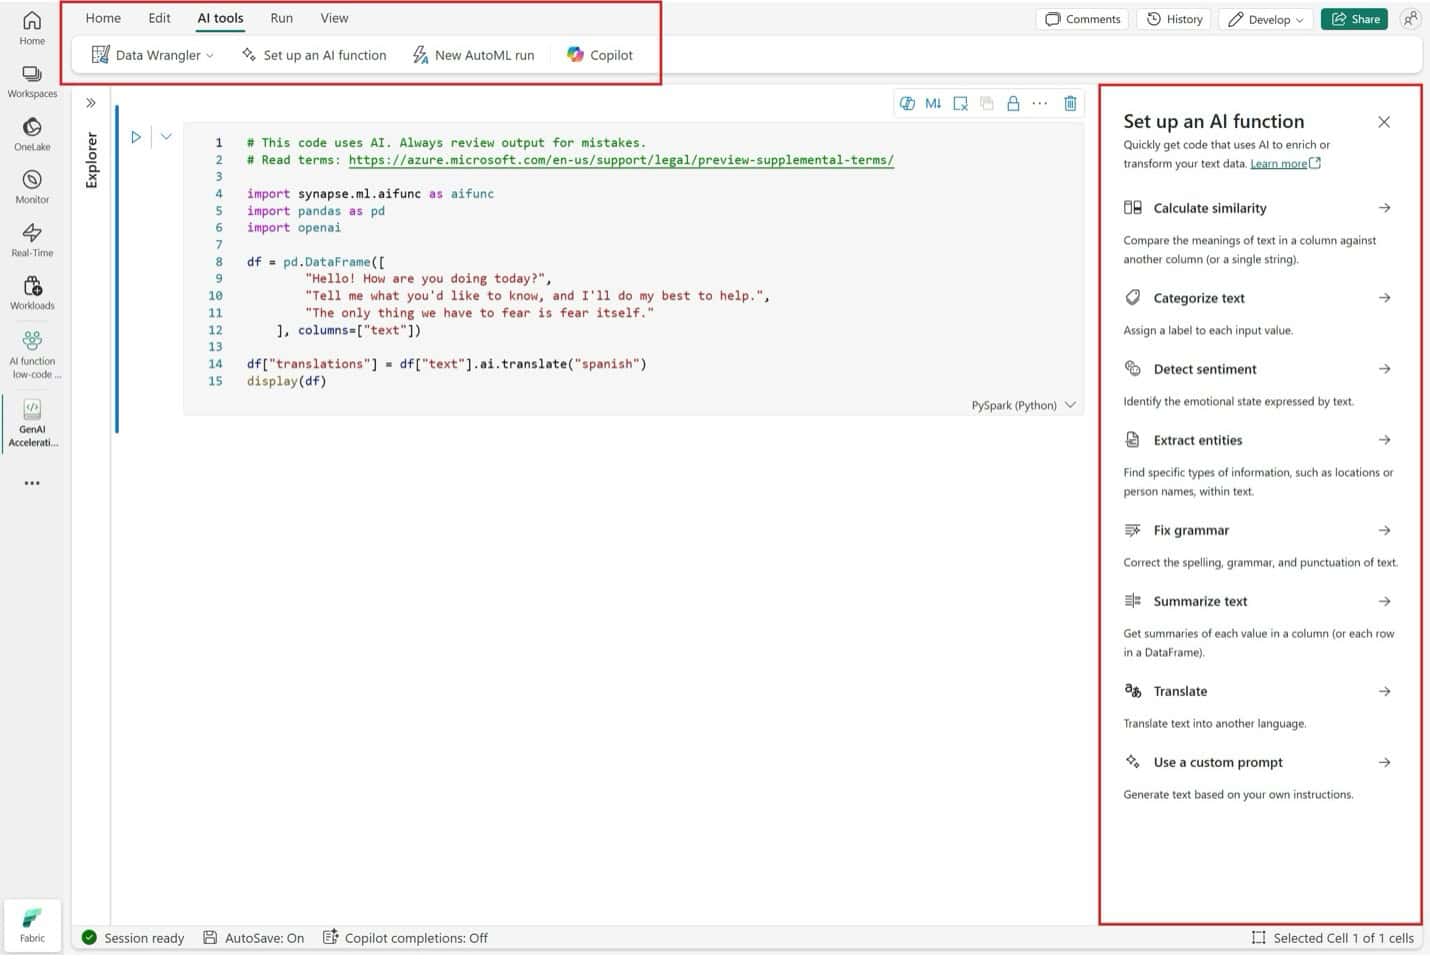Image resolution: width=1430 pixels, height=959 pixels.
Task: Open Real-Time hub in sidebar
Action: coord(32,240)
